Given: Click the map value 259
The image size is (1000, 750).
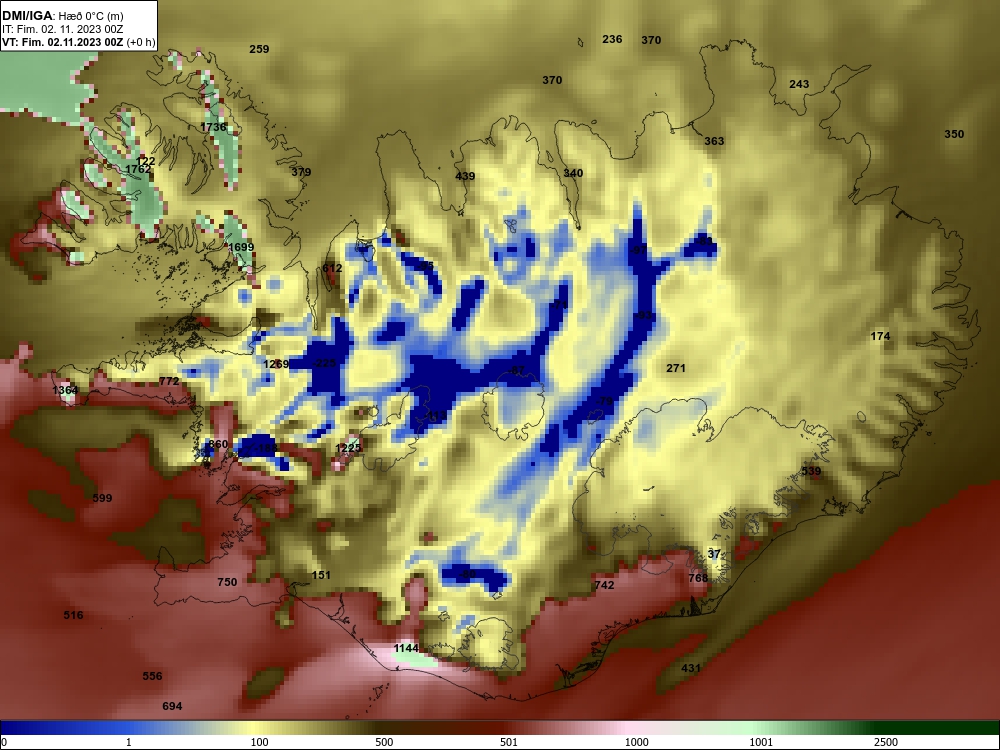Looking at the screenshot, I should (259, 49).
